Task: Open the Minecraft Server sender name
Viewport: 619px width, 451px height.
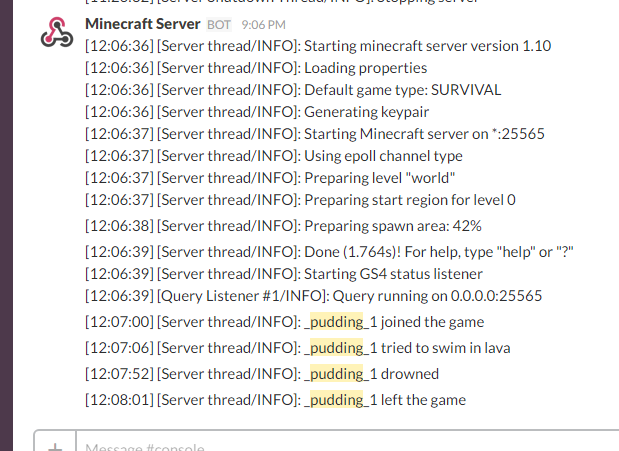Action: pos(143,24)
